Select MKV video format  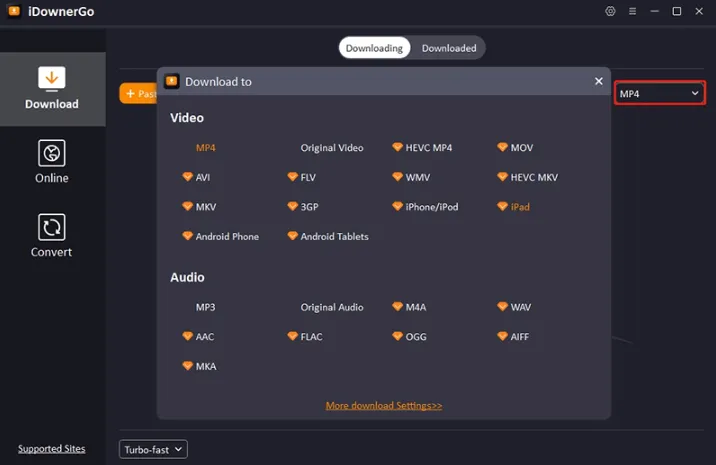point(199,207)
